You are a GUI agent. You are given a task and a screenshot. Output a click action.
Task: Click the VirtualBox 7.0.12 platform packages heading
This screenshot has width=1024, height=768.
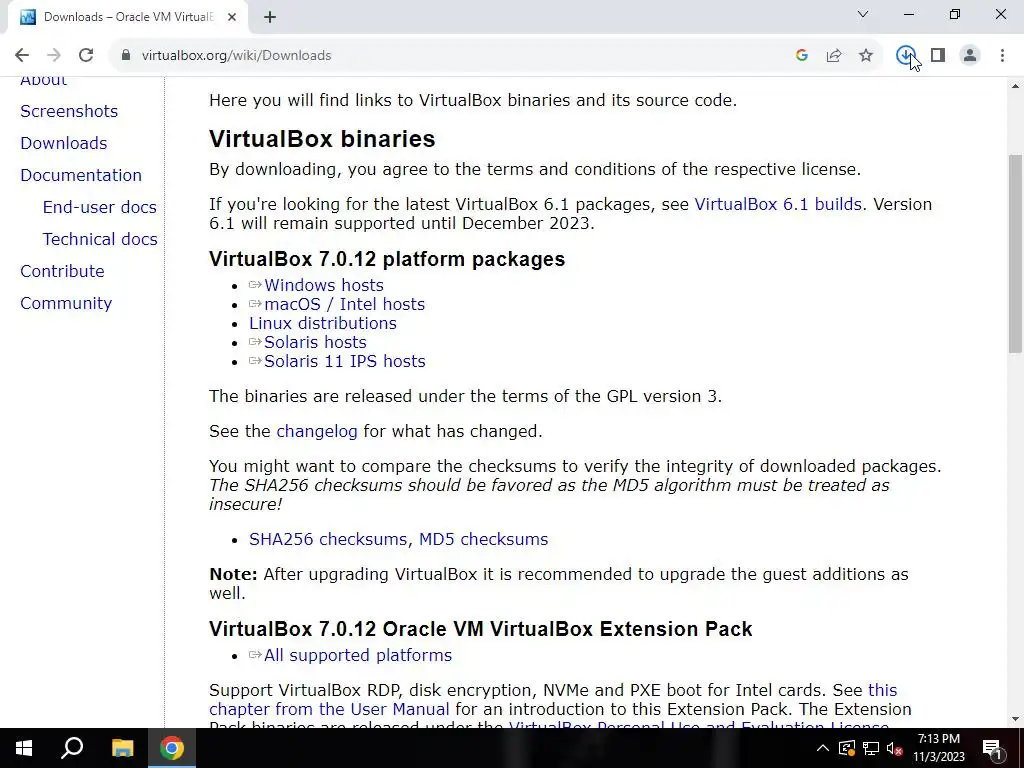[x=387, y=259]
